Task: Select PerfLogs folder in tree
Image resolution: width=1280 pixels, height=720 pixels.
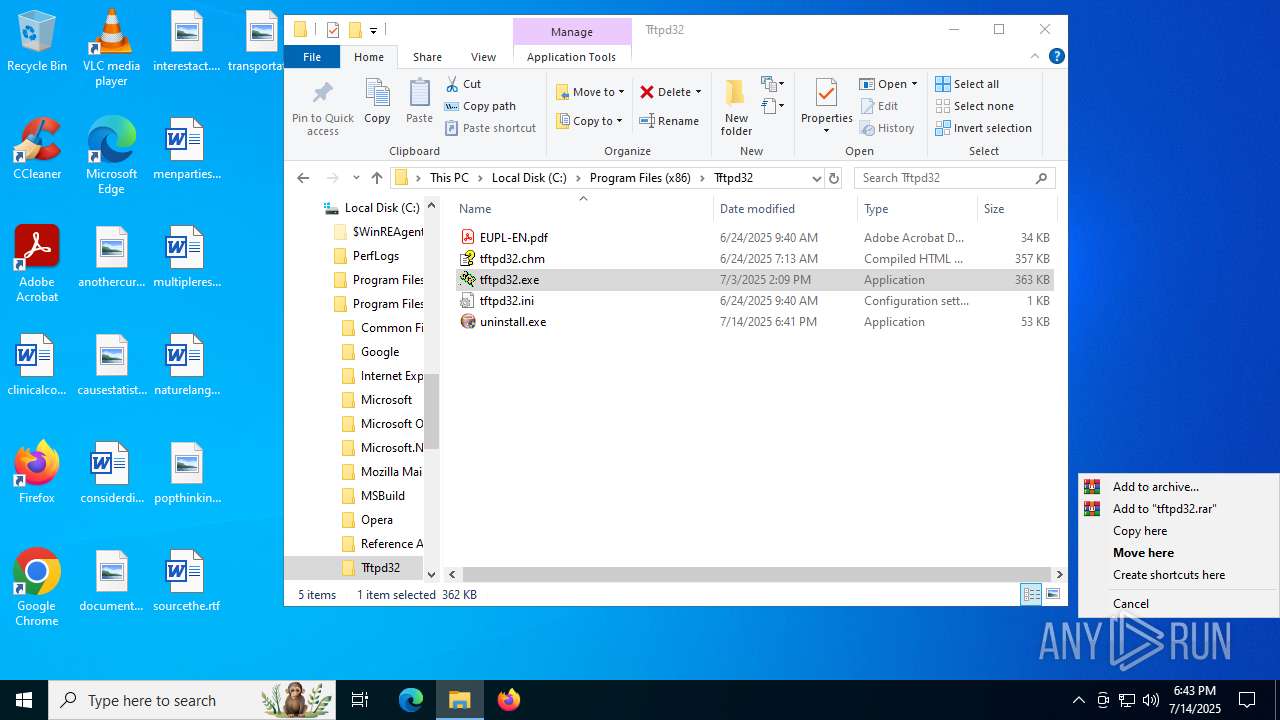Action: click(377, 256)
